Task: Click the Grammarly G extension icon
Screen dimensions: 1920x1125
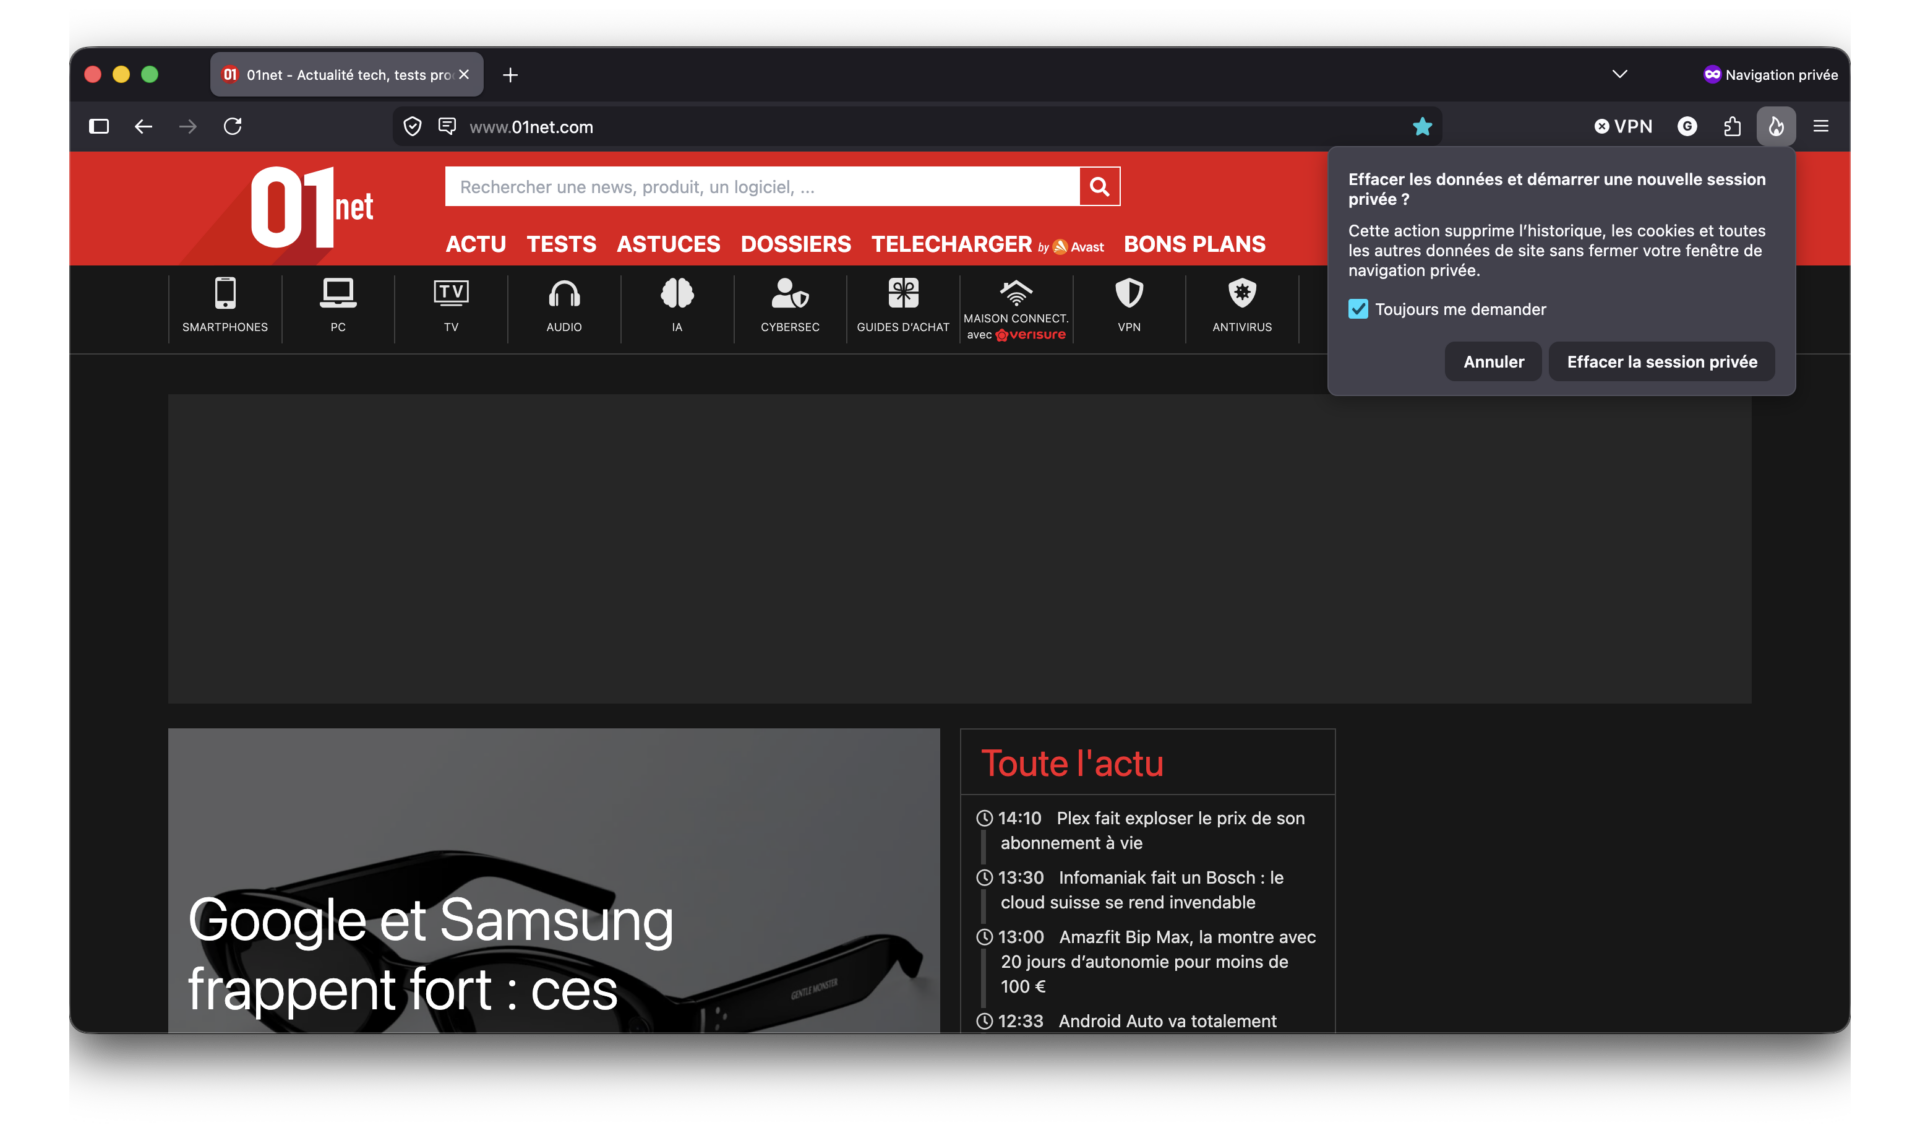Action: click(x=1687, y=126)
